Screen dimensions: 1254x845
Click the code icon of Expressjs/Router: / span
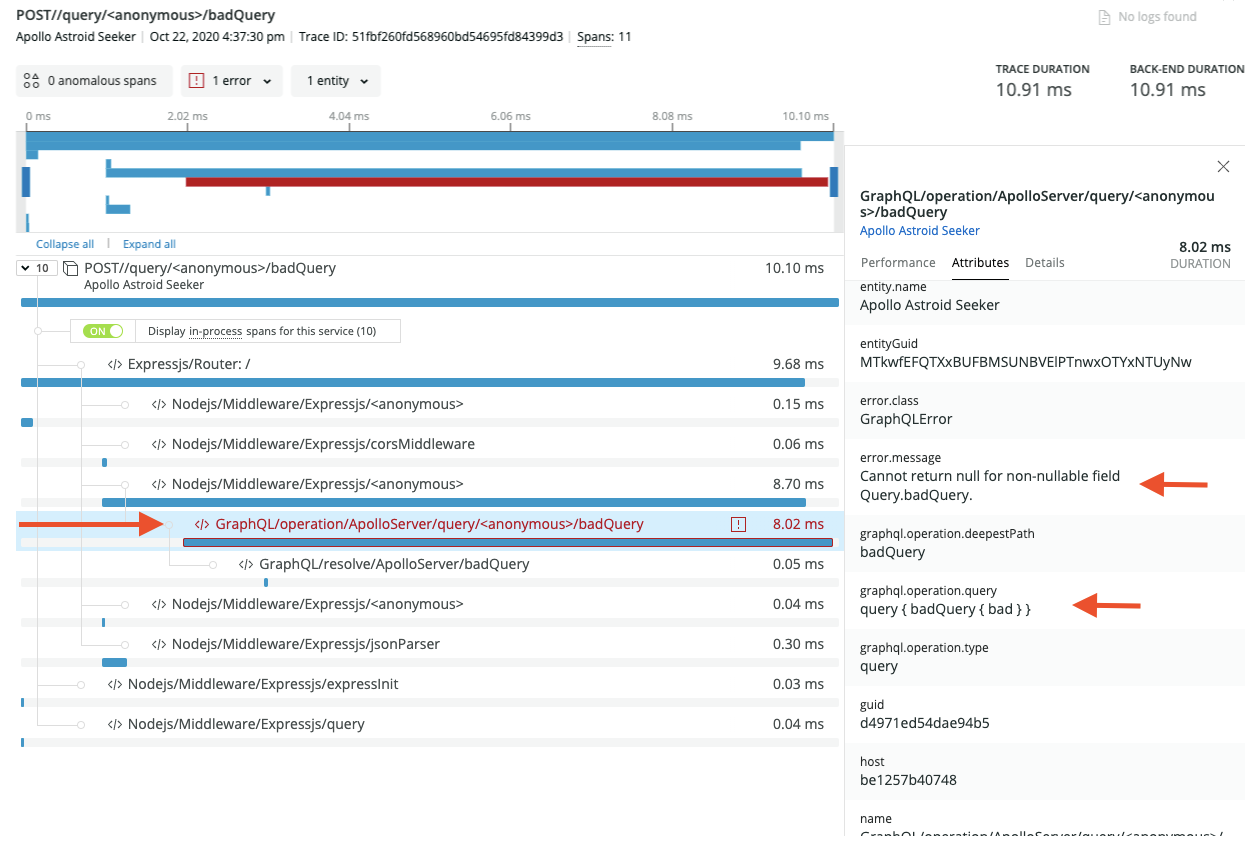point(115,364)
